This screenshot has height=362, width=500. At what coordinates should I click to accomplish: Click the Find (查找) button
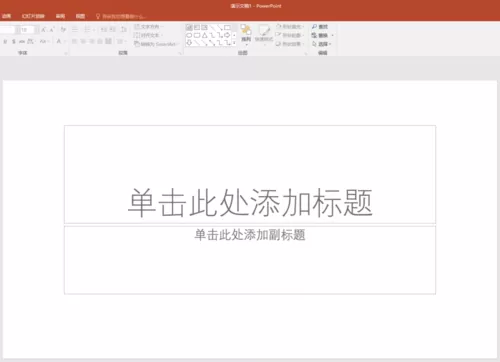tap(320, 27)
